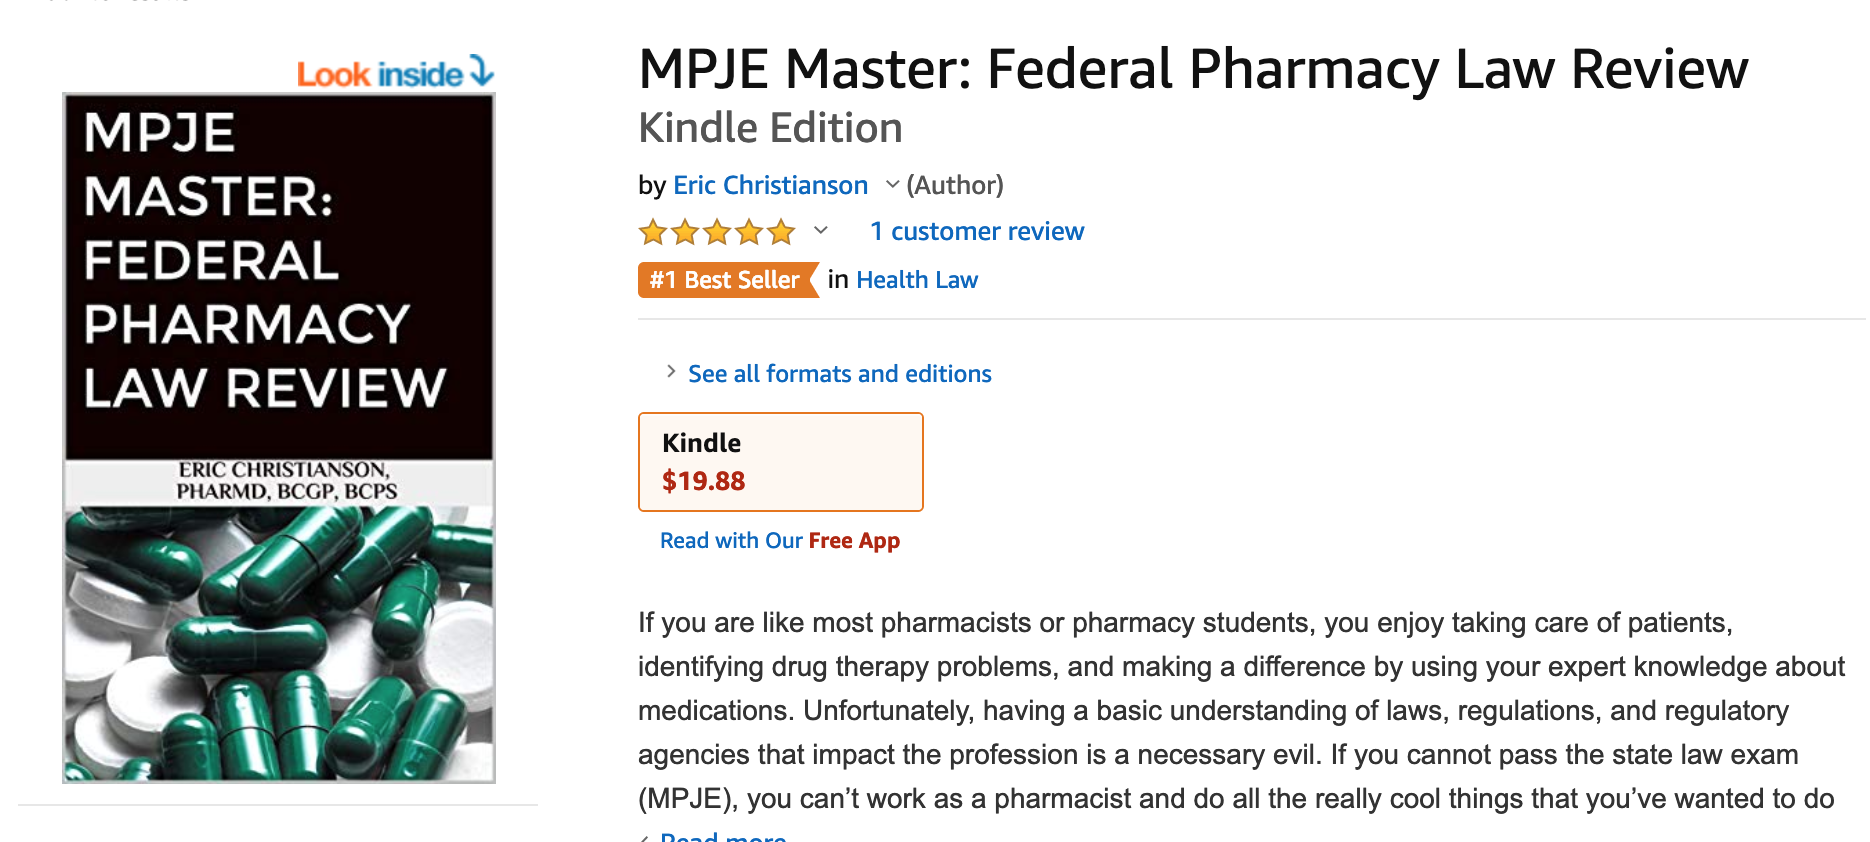The width and height of the screenshot is (1870, 842).
Task: Open See all formats and editions
Action: coord(840,374)
